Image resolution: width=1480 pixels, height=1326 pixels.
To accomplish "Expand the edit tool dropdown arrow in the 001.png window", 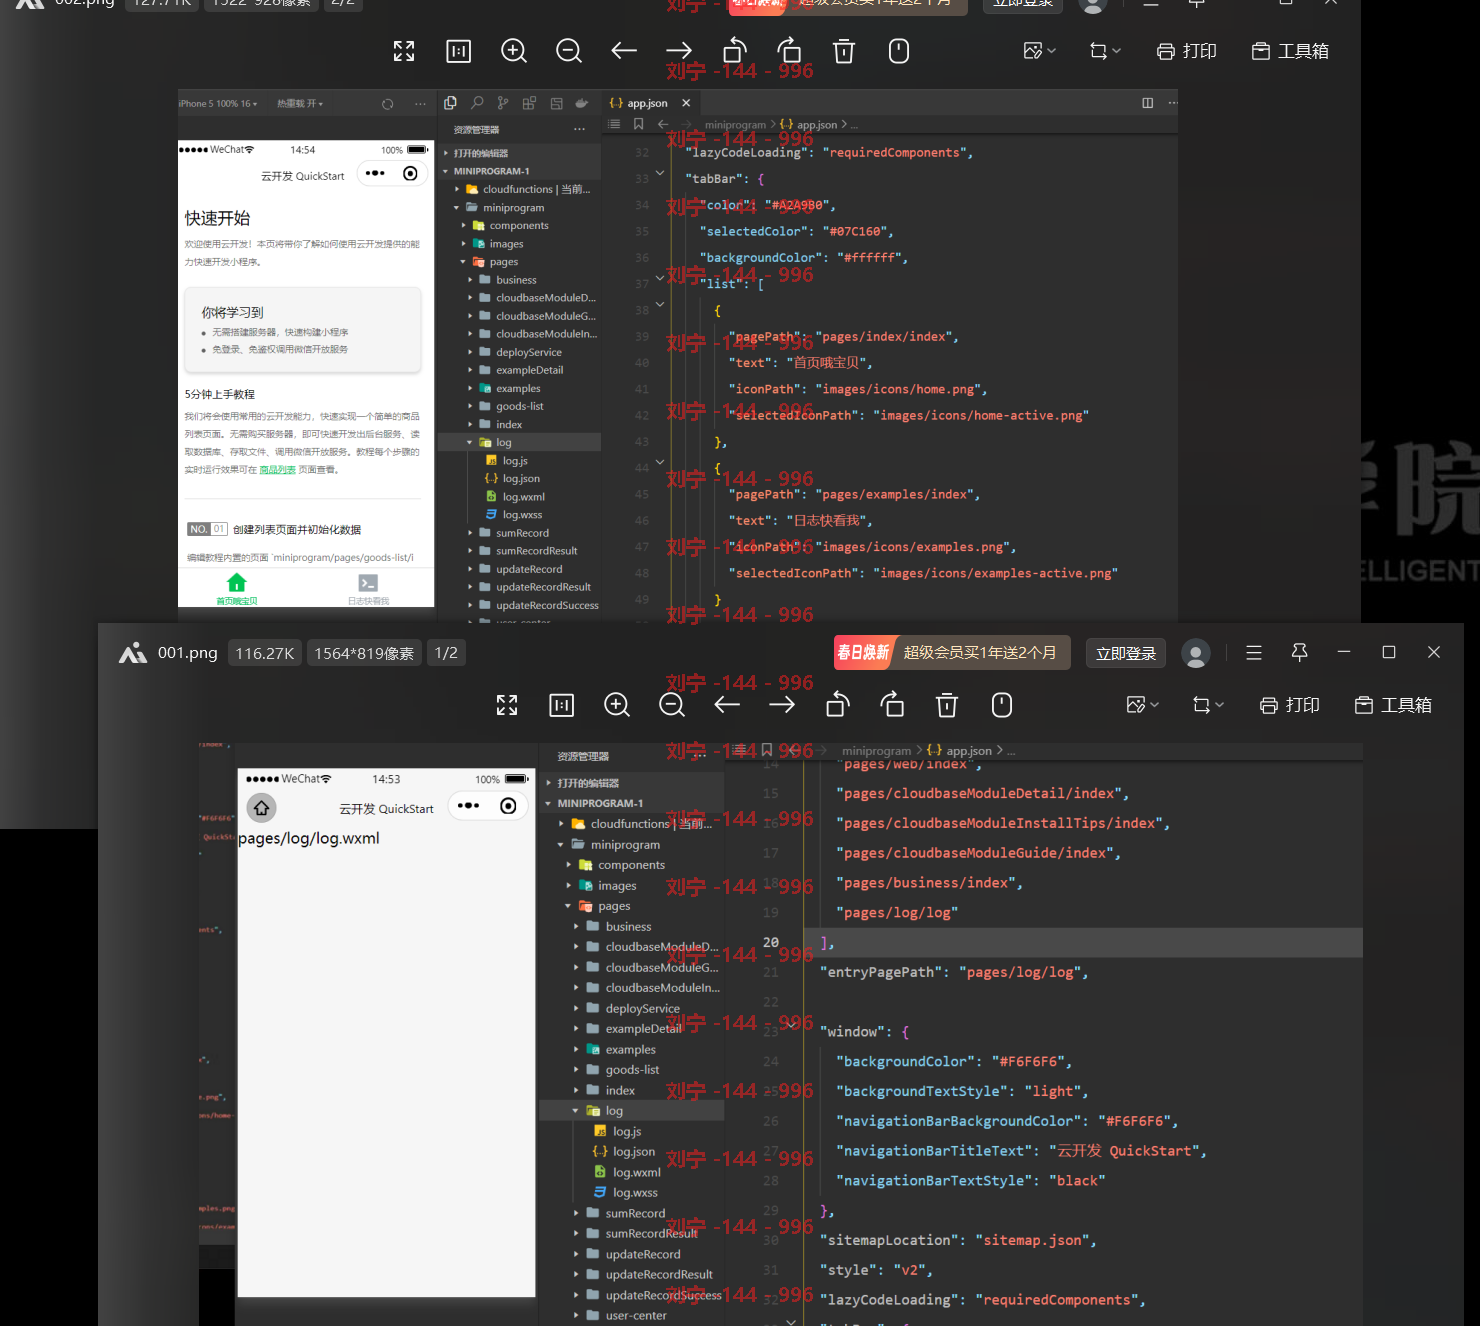I will 1155,705.
